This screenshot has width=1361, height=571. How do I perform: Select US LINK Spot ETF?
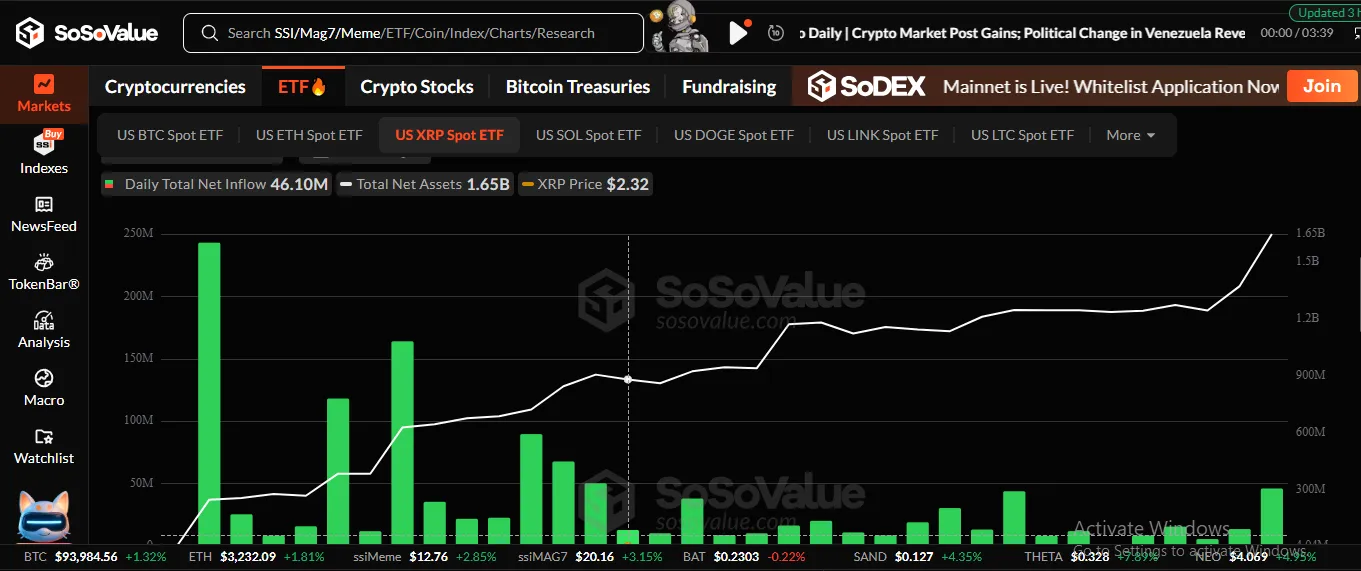(x=883, y=135)
